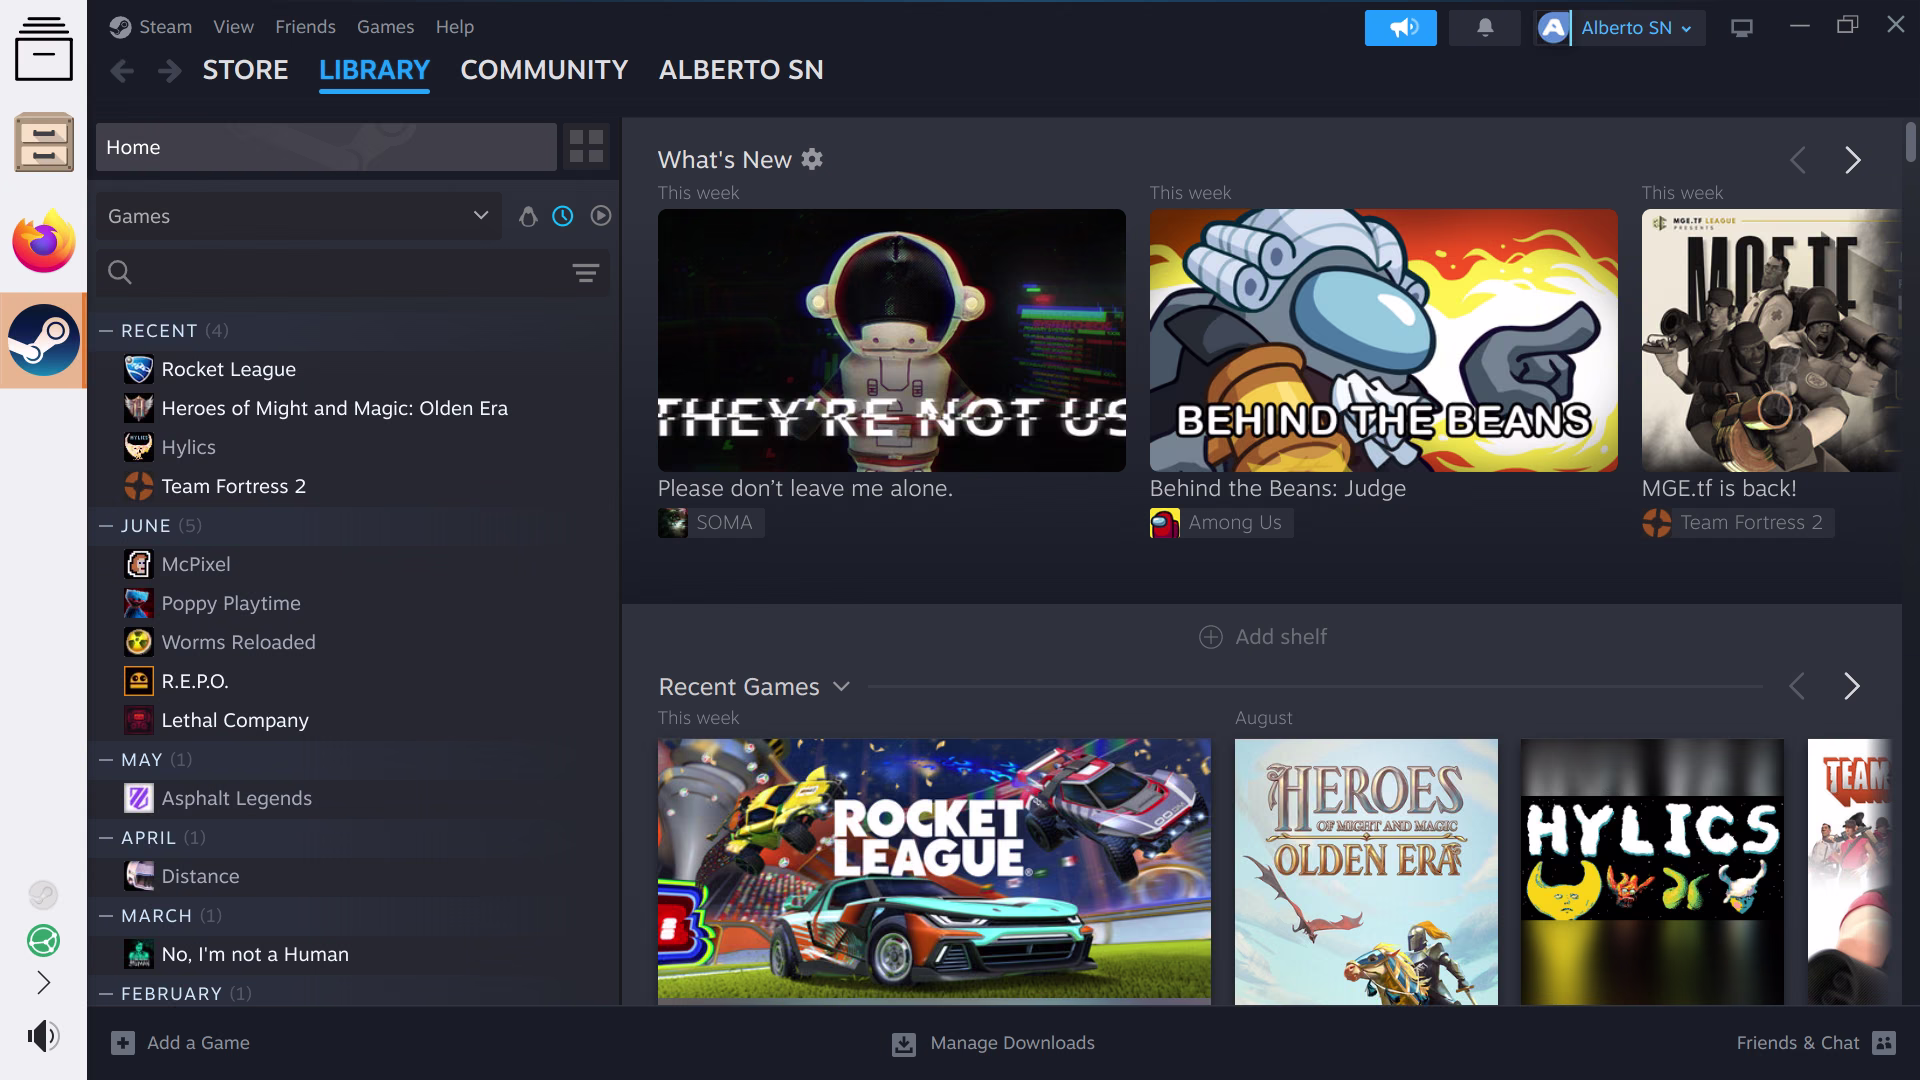
Task: Click the Rocket League game icon in list
Action: [x=138, y=369]
